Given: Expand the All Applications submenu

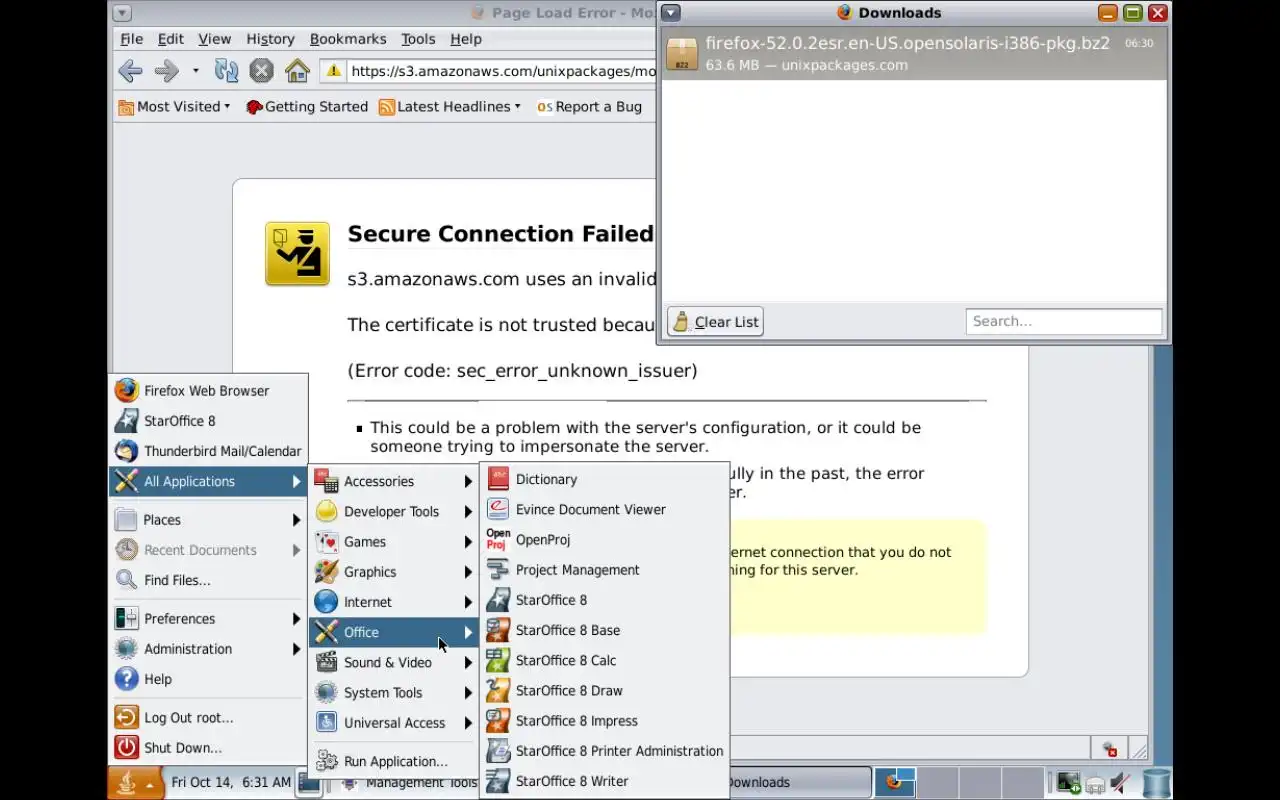Looking at the screenshot, I should (x=208, y=481).
